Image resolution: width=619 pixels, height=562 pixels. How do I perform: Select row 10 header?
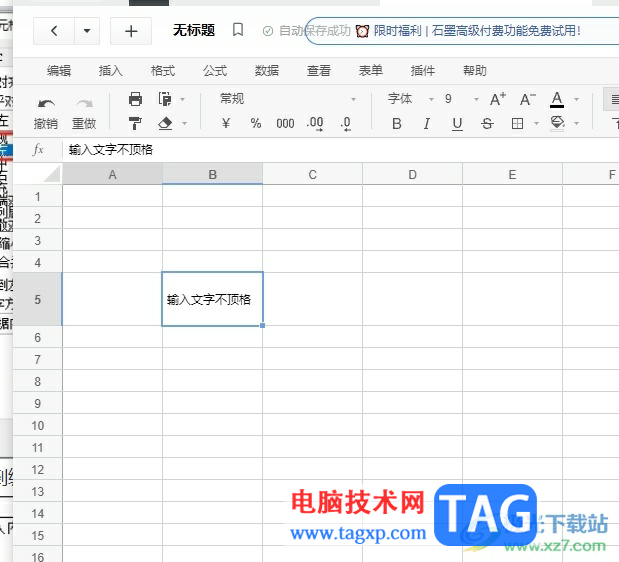38,425
